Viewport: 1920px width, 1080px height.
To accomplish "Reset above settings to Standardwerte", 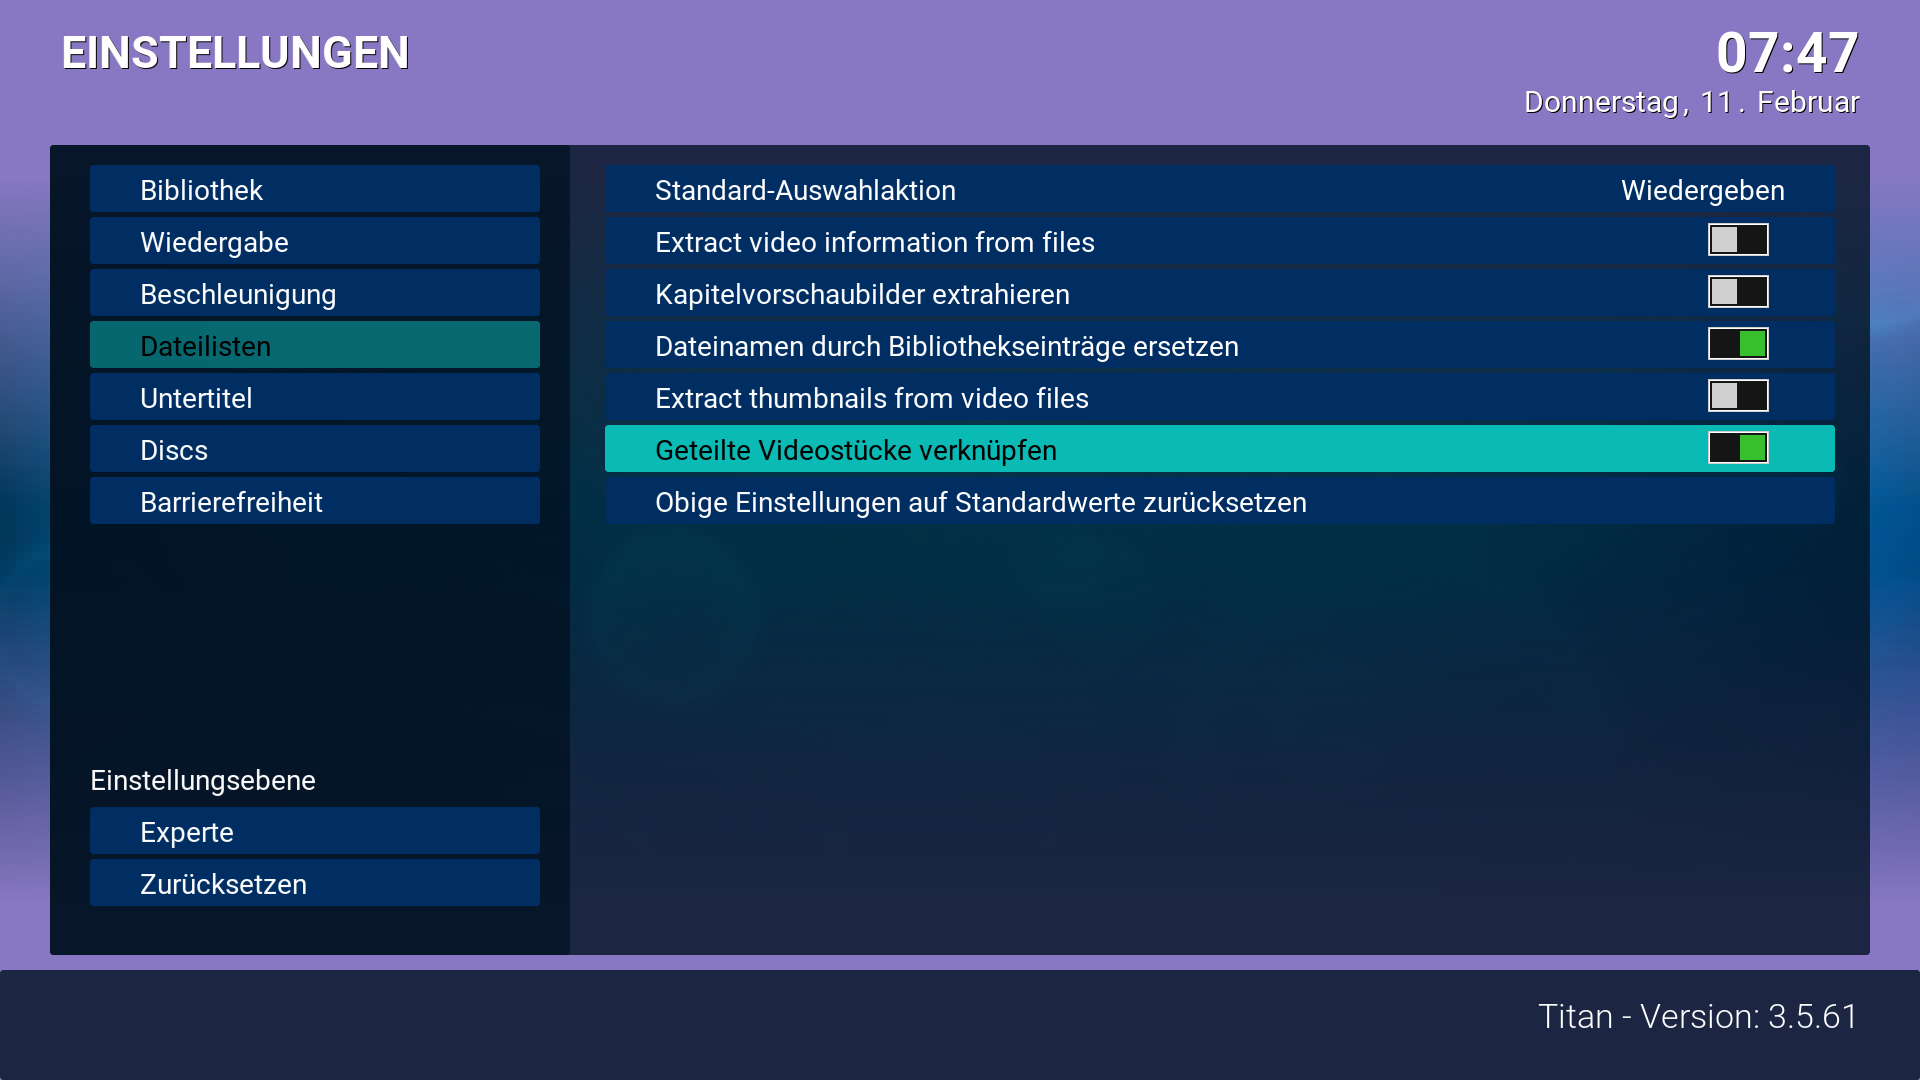I will click(1220, 501).
